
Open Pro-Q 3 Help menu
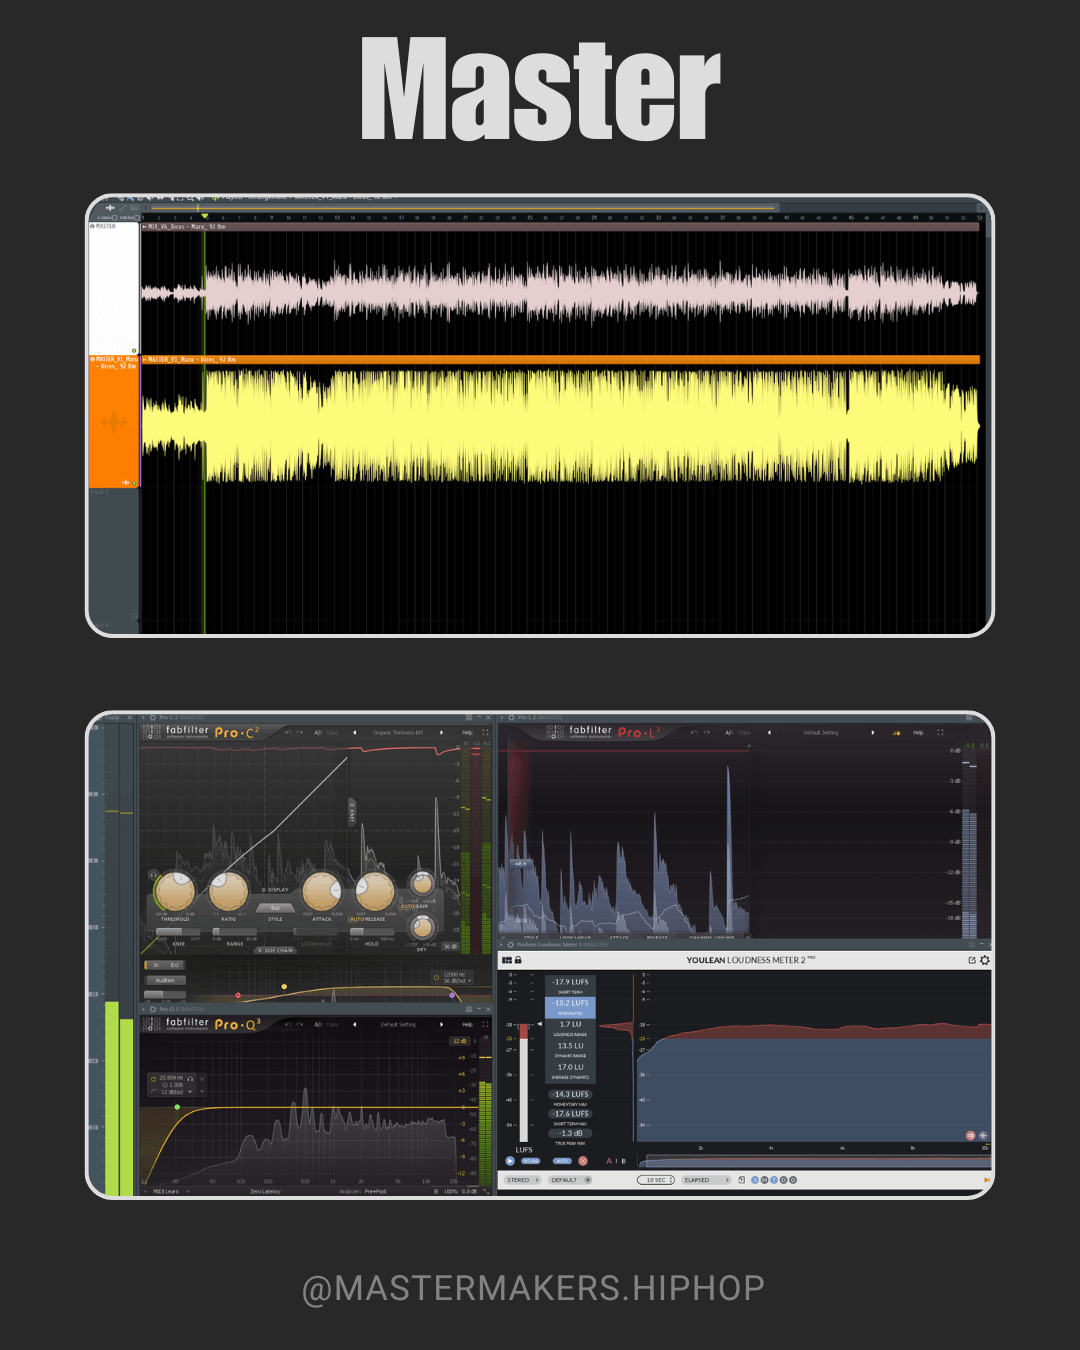click(x=467, y=1024)
